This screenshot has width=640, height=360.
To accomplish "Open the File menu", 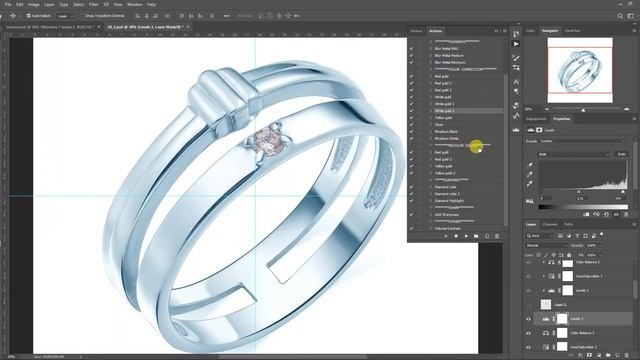I will (x=8, y=4).
